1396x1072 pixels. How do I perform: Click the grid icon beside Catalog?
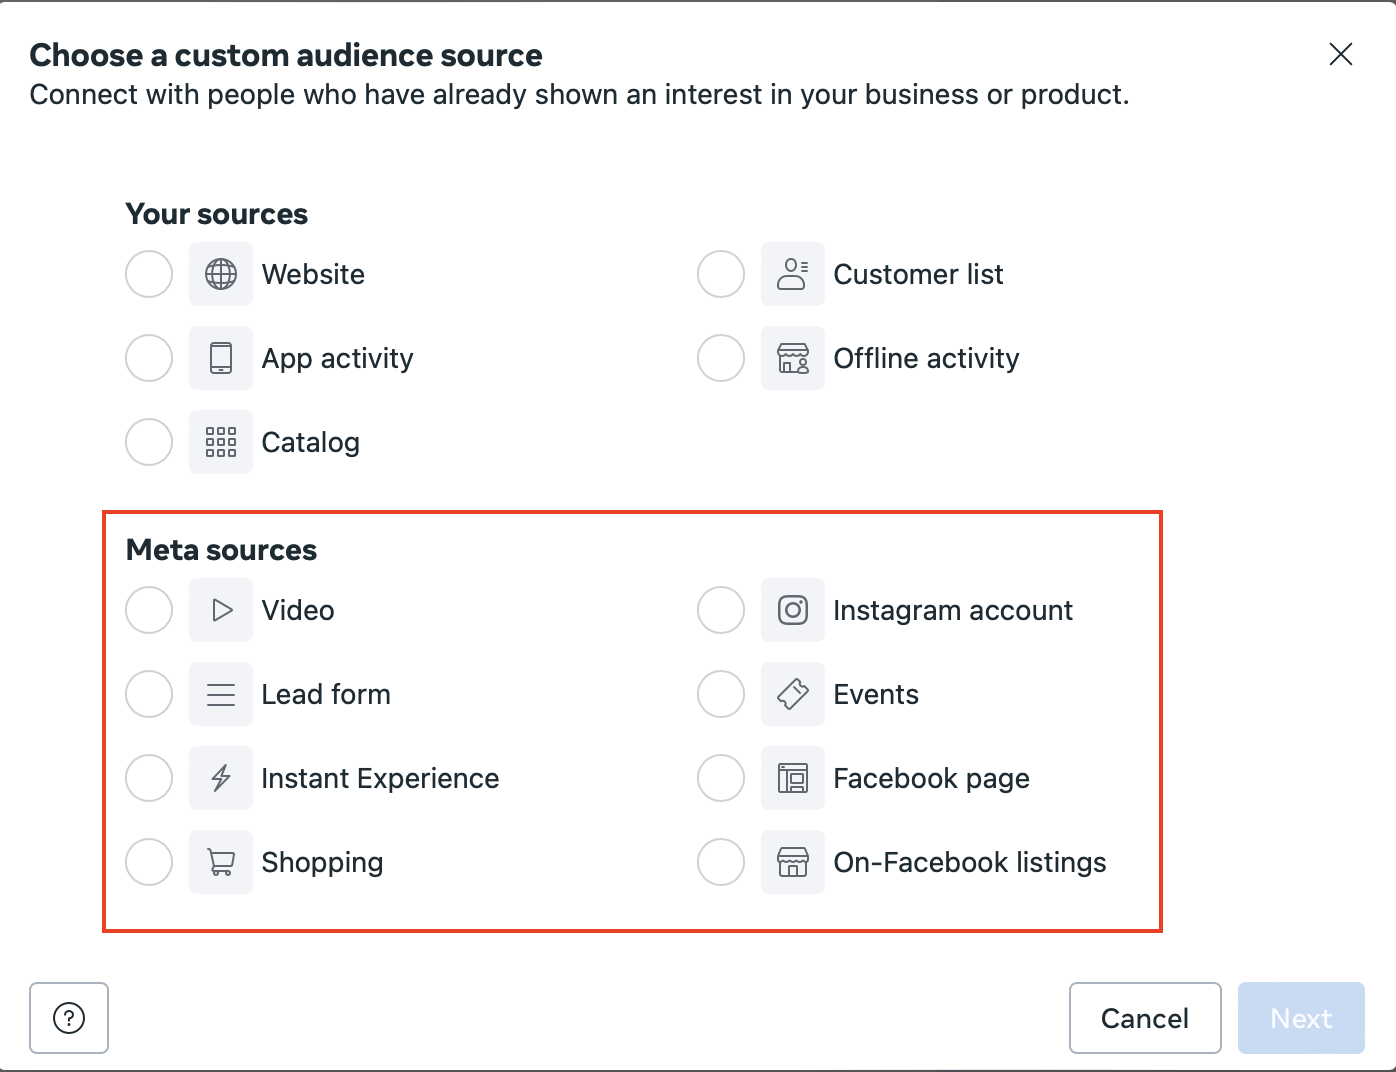pyautogui.click(x=221, y=442)
